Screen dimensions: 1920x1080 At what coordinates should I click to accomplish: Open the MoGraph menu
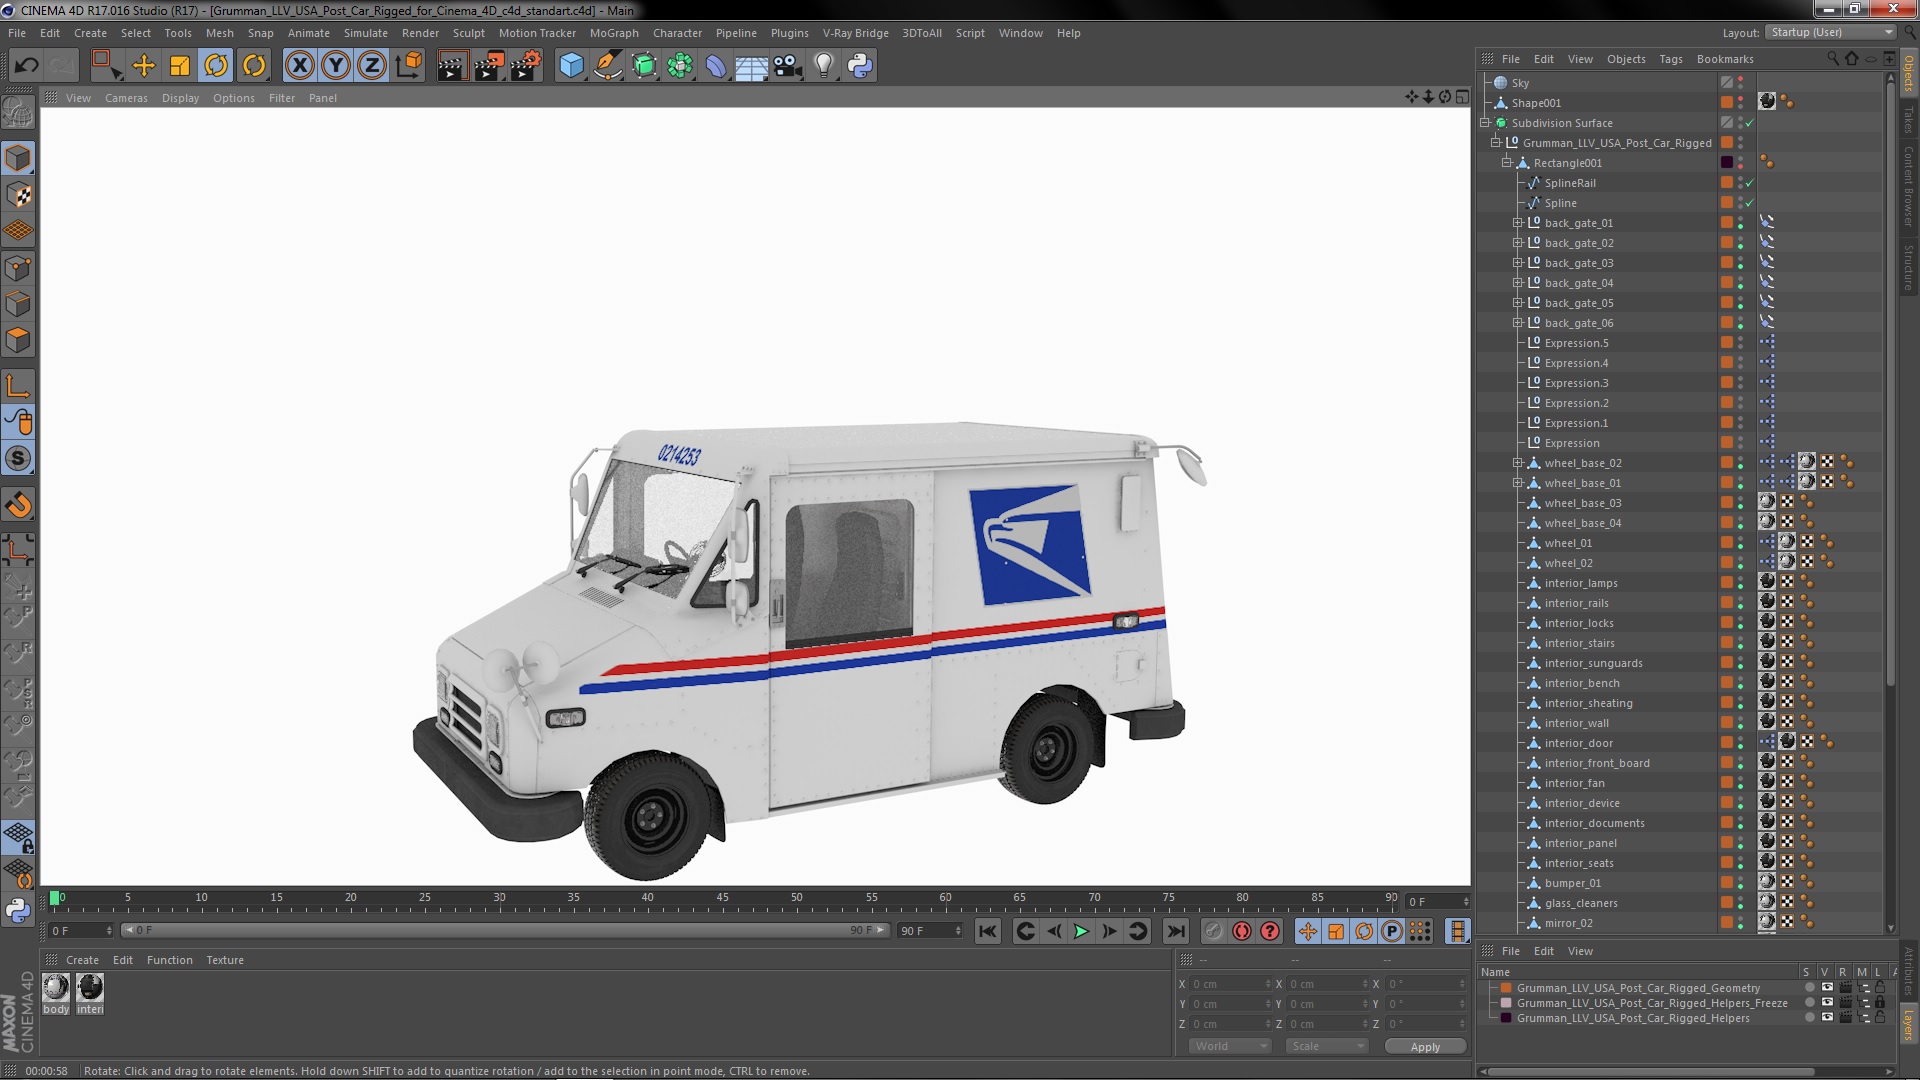[x=614, y=33]
